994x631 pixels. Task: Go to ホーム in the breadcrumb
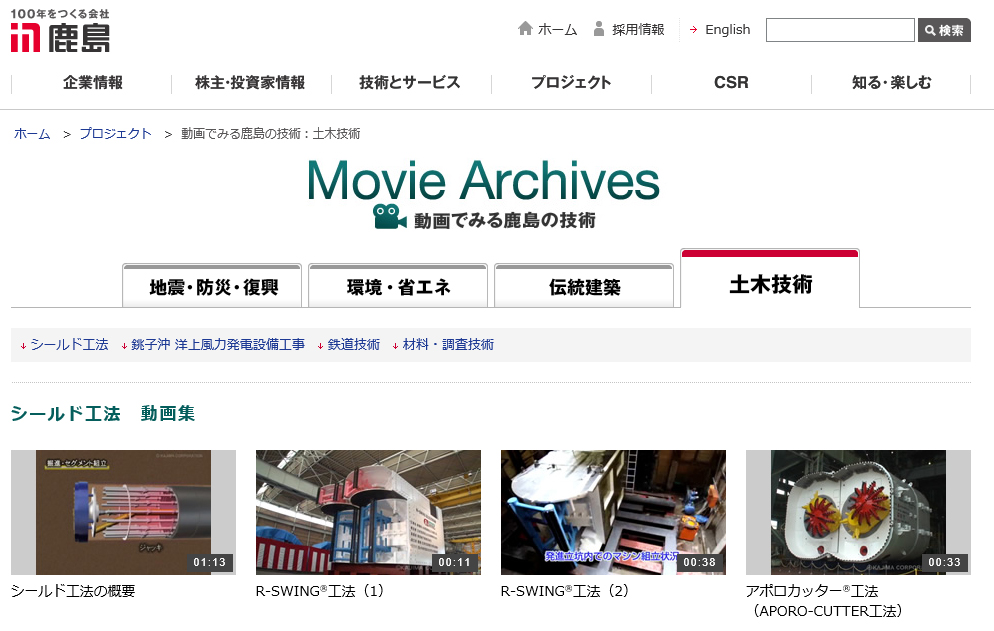(x=32, y=134)
